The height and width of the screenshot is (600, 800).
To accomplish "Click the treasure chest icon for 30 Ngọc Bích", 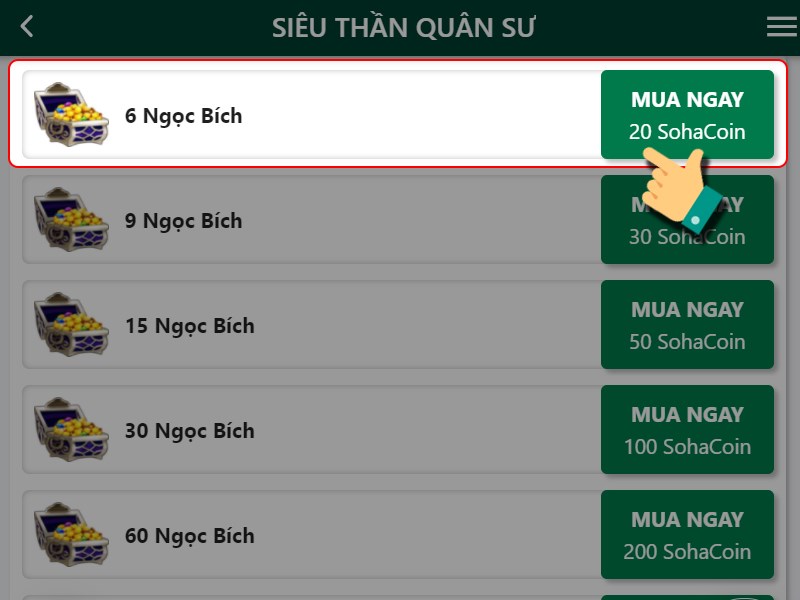I will tap(72, 430).
